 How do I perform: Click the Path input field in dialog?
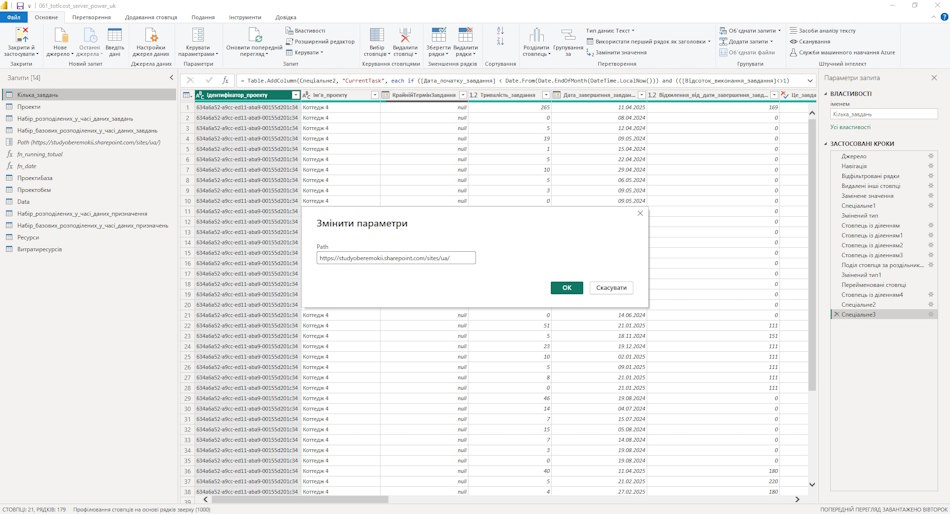pos(396,258)
